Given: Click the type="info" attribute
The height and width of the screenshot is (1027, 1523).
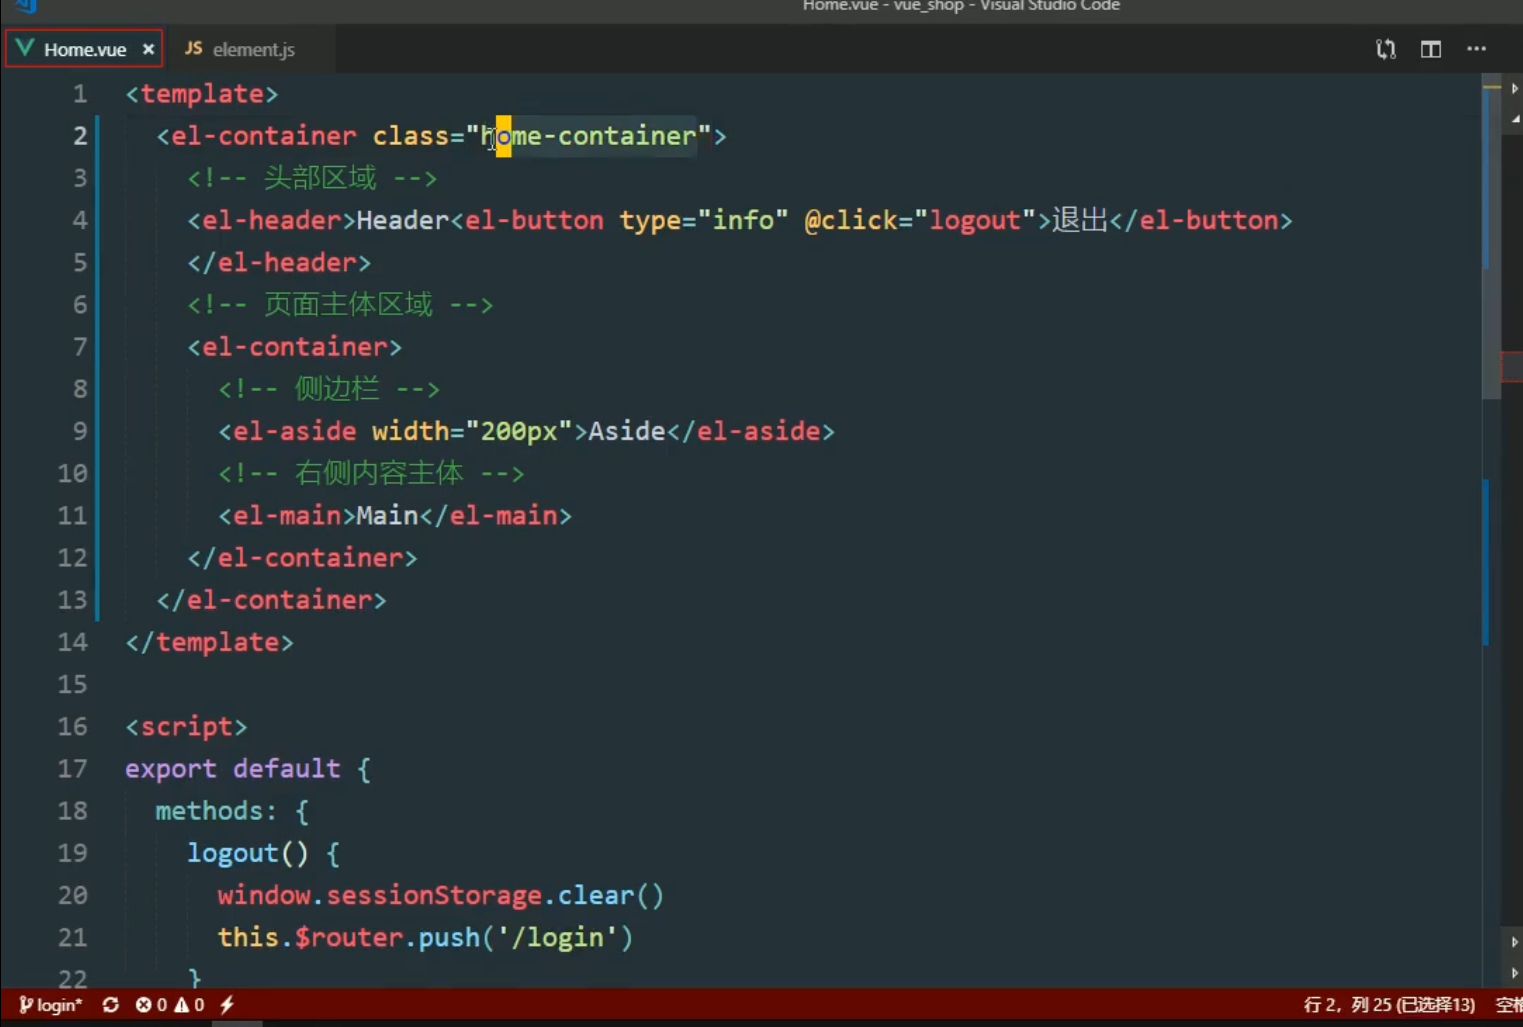Looking at the screenshot, I should click(x=704, y=220).
